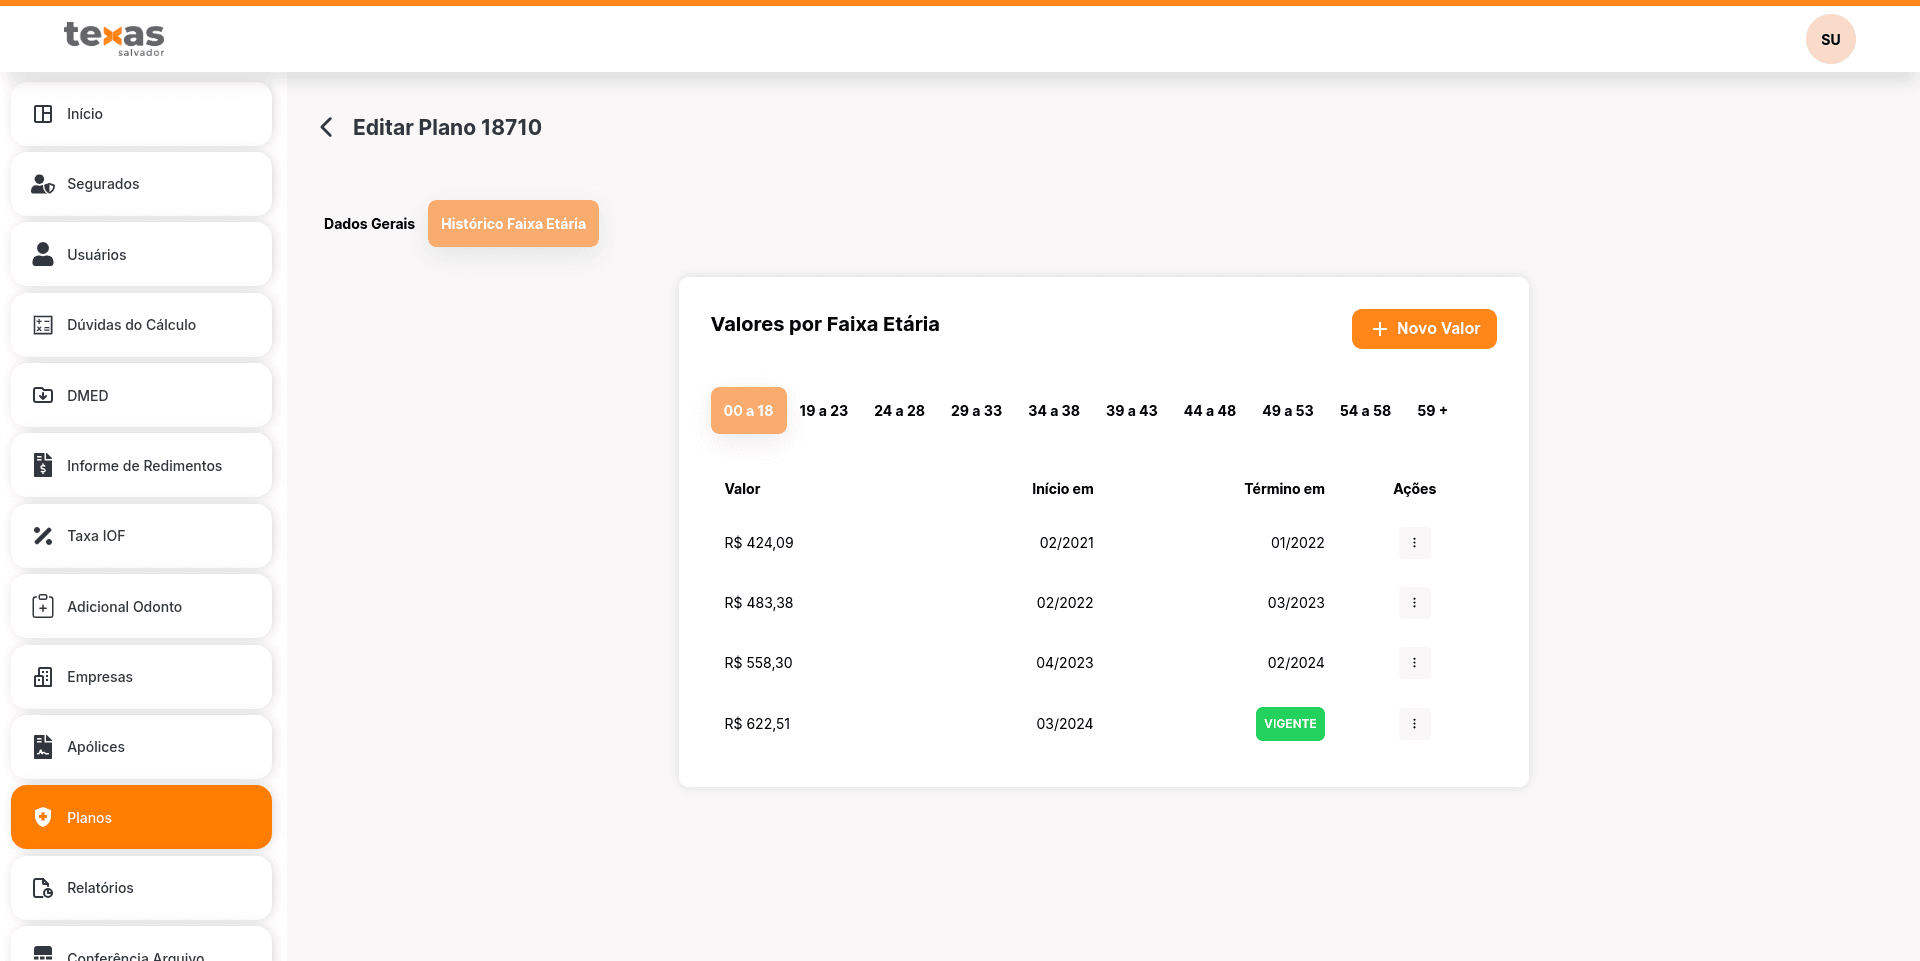The image size is (1920, 961).
Task: Click the Empresas building icon
Action: click(x=43, y=677)
